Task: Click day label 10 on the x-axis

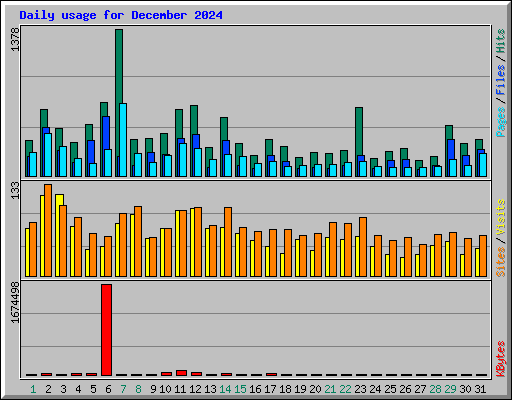Action: [165, 389]
